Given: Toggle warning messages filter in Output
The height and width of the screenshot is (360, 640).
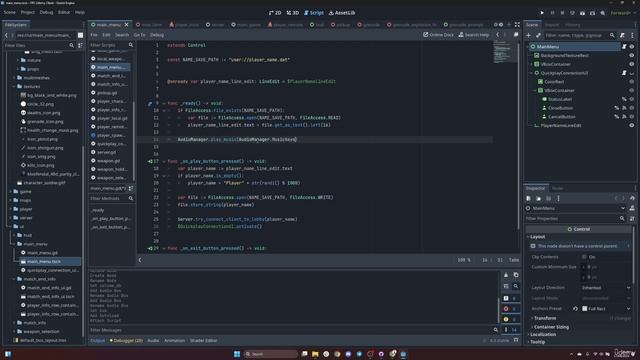Looking at the screenshot, I should click(510, 319).
